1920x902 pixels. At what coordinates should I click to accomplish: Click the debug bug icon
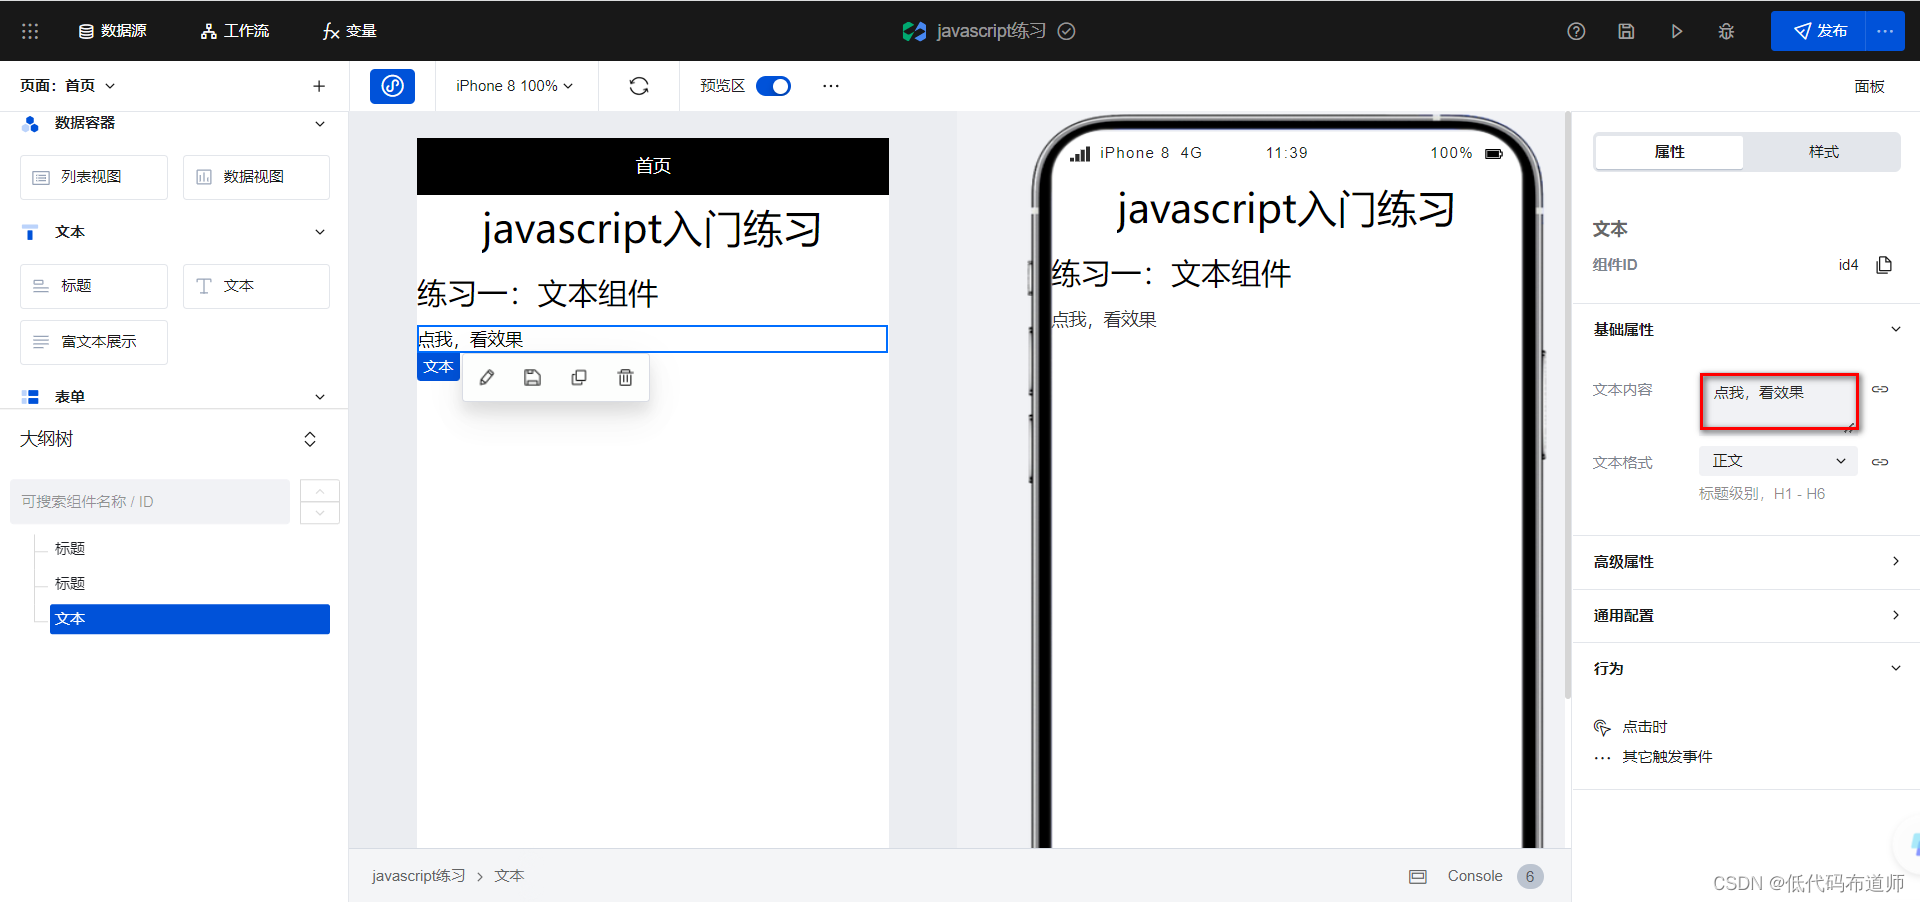pos(1726,31)
